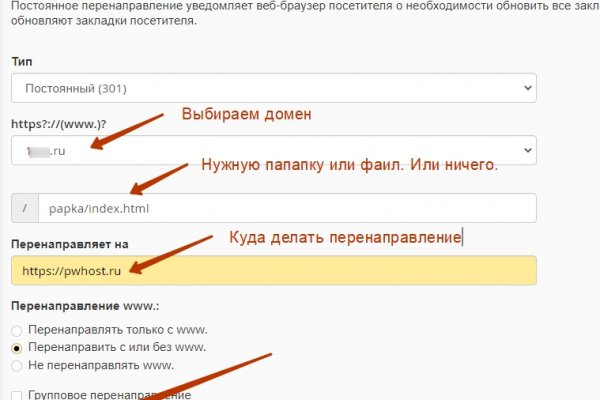Click the red arrow pointing at path field
This screenshot has height=400, width=600.
(x=160, y=177)
